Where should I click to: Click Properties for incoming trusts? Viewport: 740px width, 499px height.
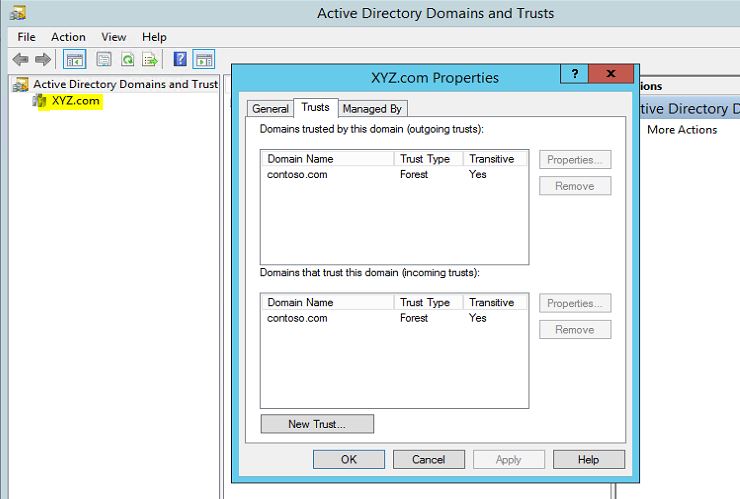tap(575, 303)
